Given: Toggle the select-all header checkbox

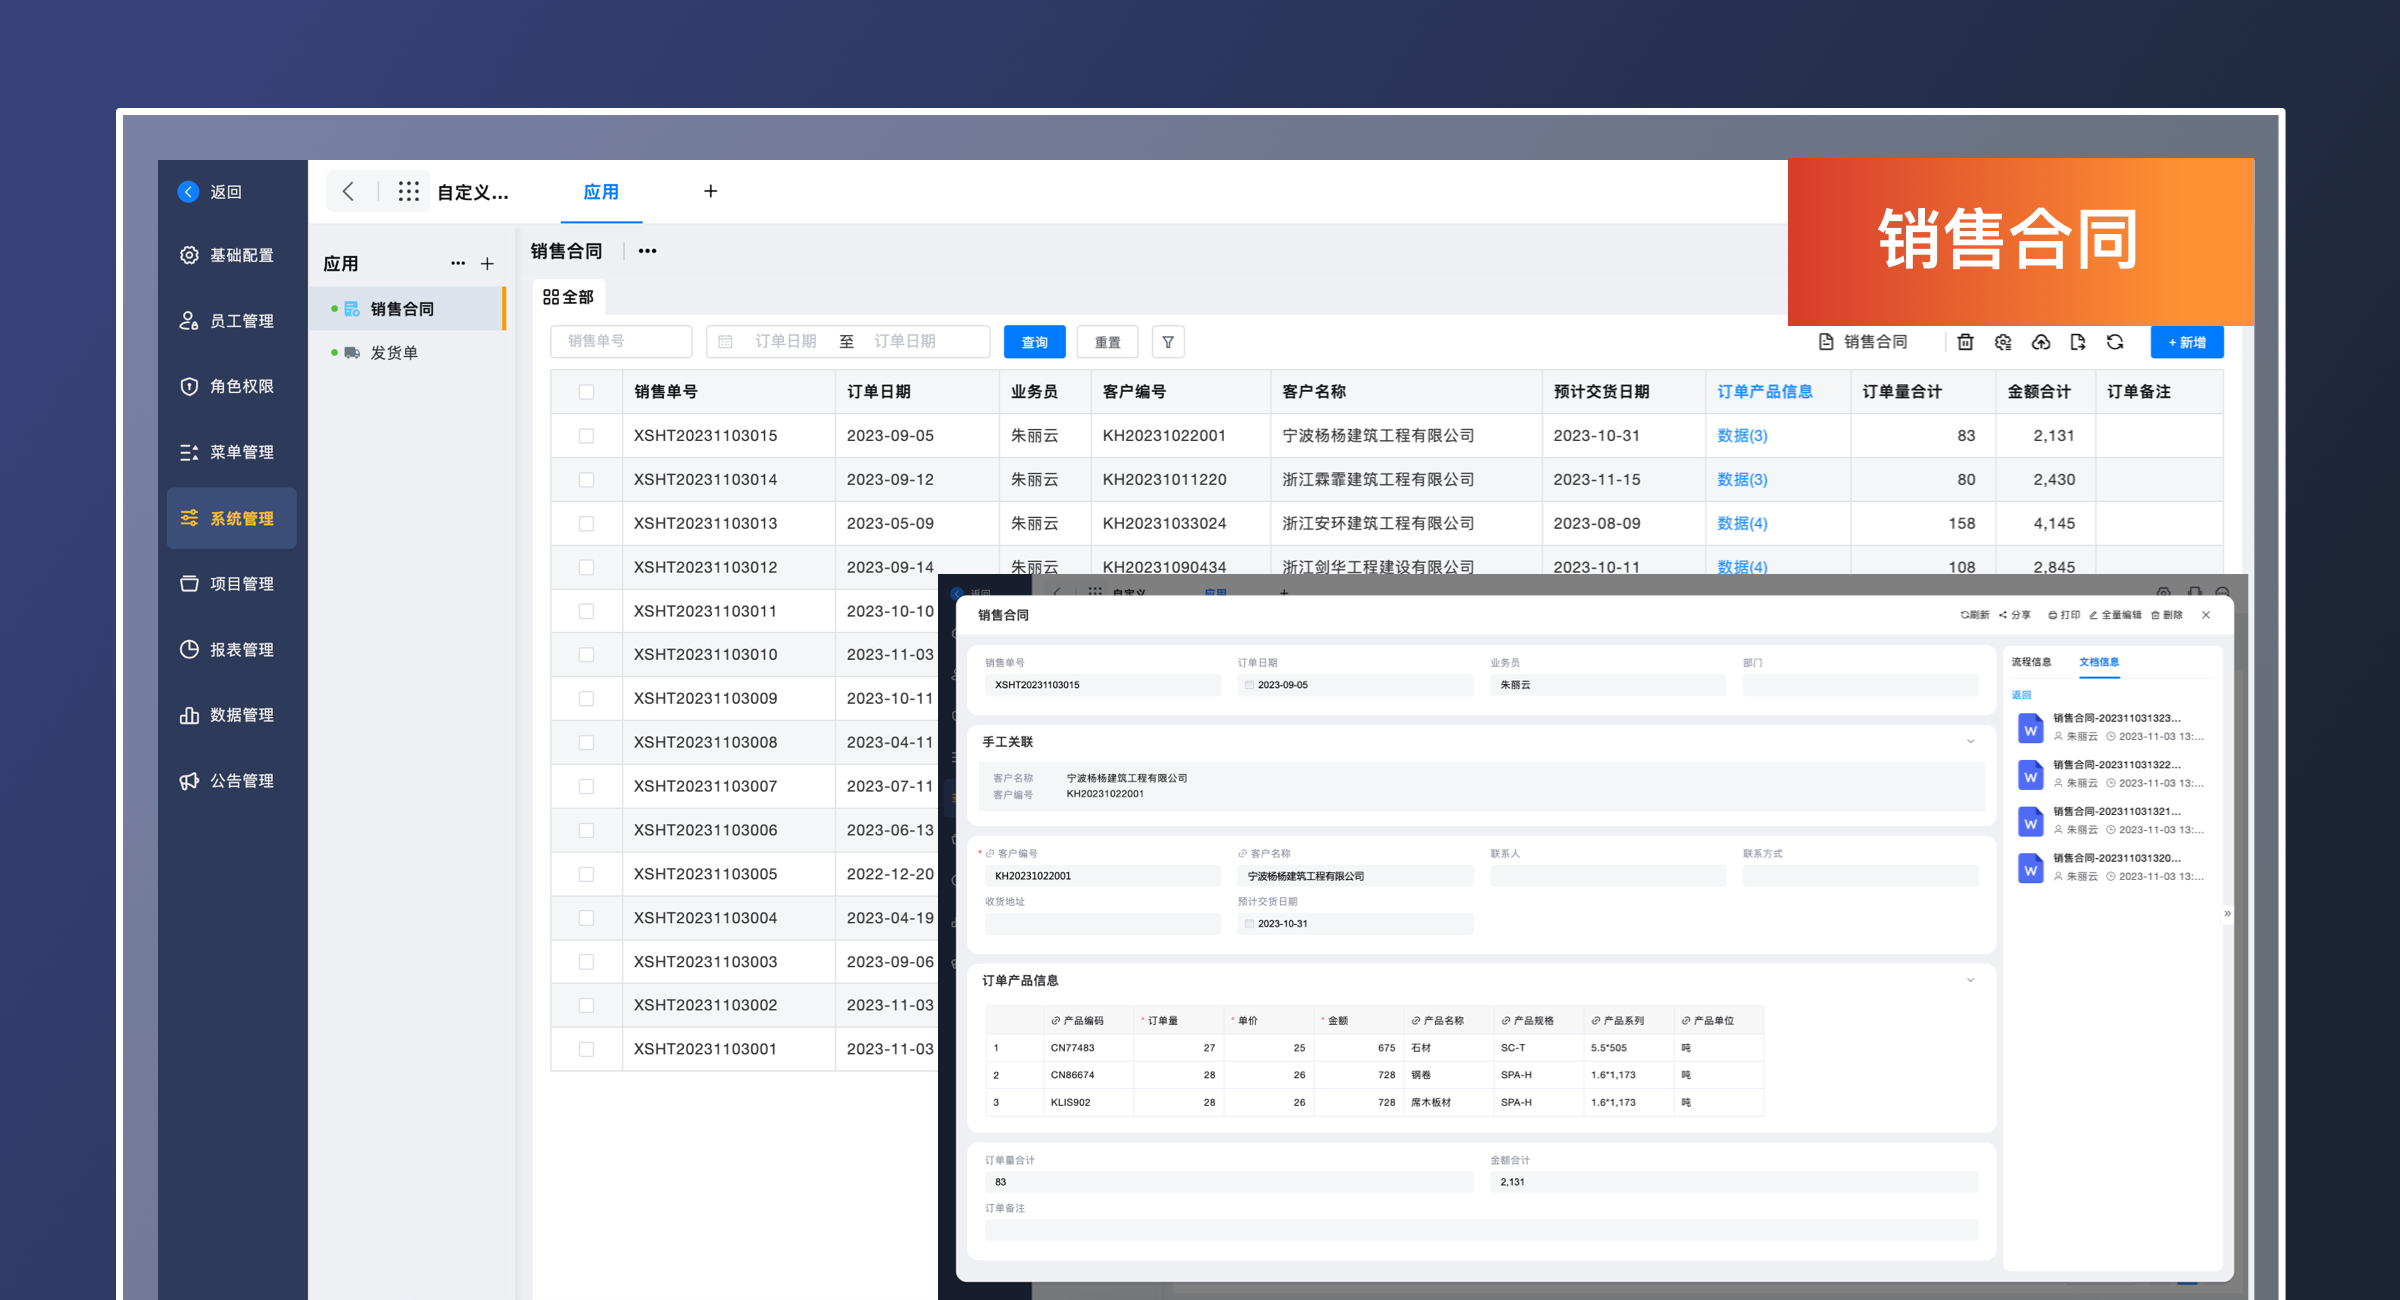Looking at the screenshot, I should pos(586,392).
